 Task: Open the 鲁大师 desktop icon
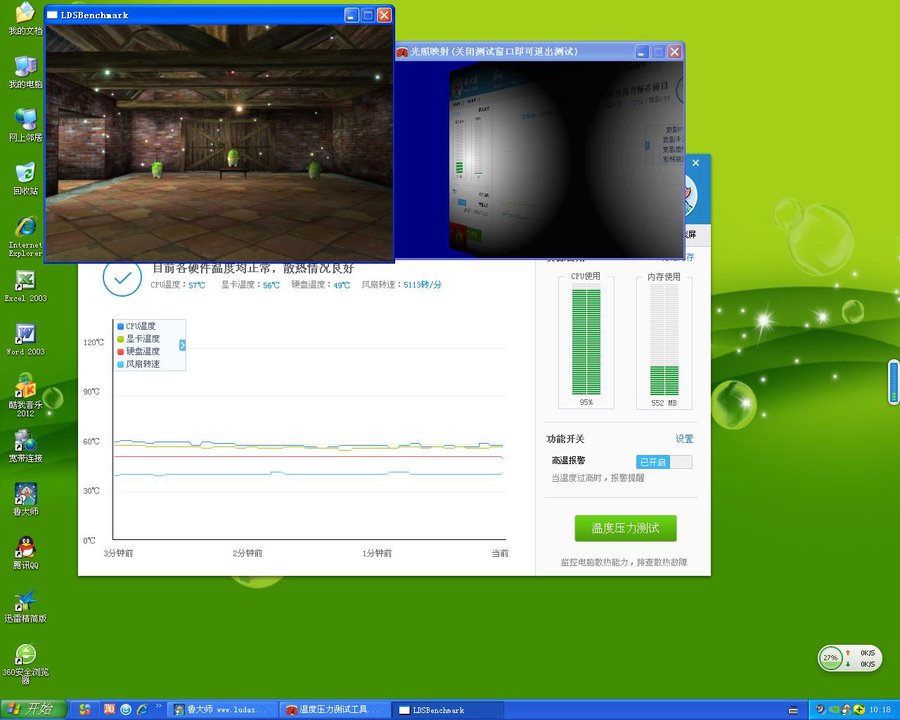tap(25, 495)
